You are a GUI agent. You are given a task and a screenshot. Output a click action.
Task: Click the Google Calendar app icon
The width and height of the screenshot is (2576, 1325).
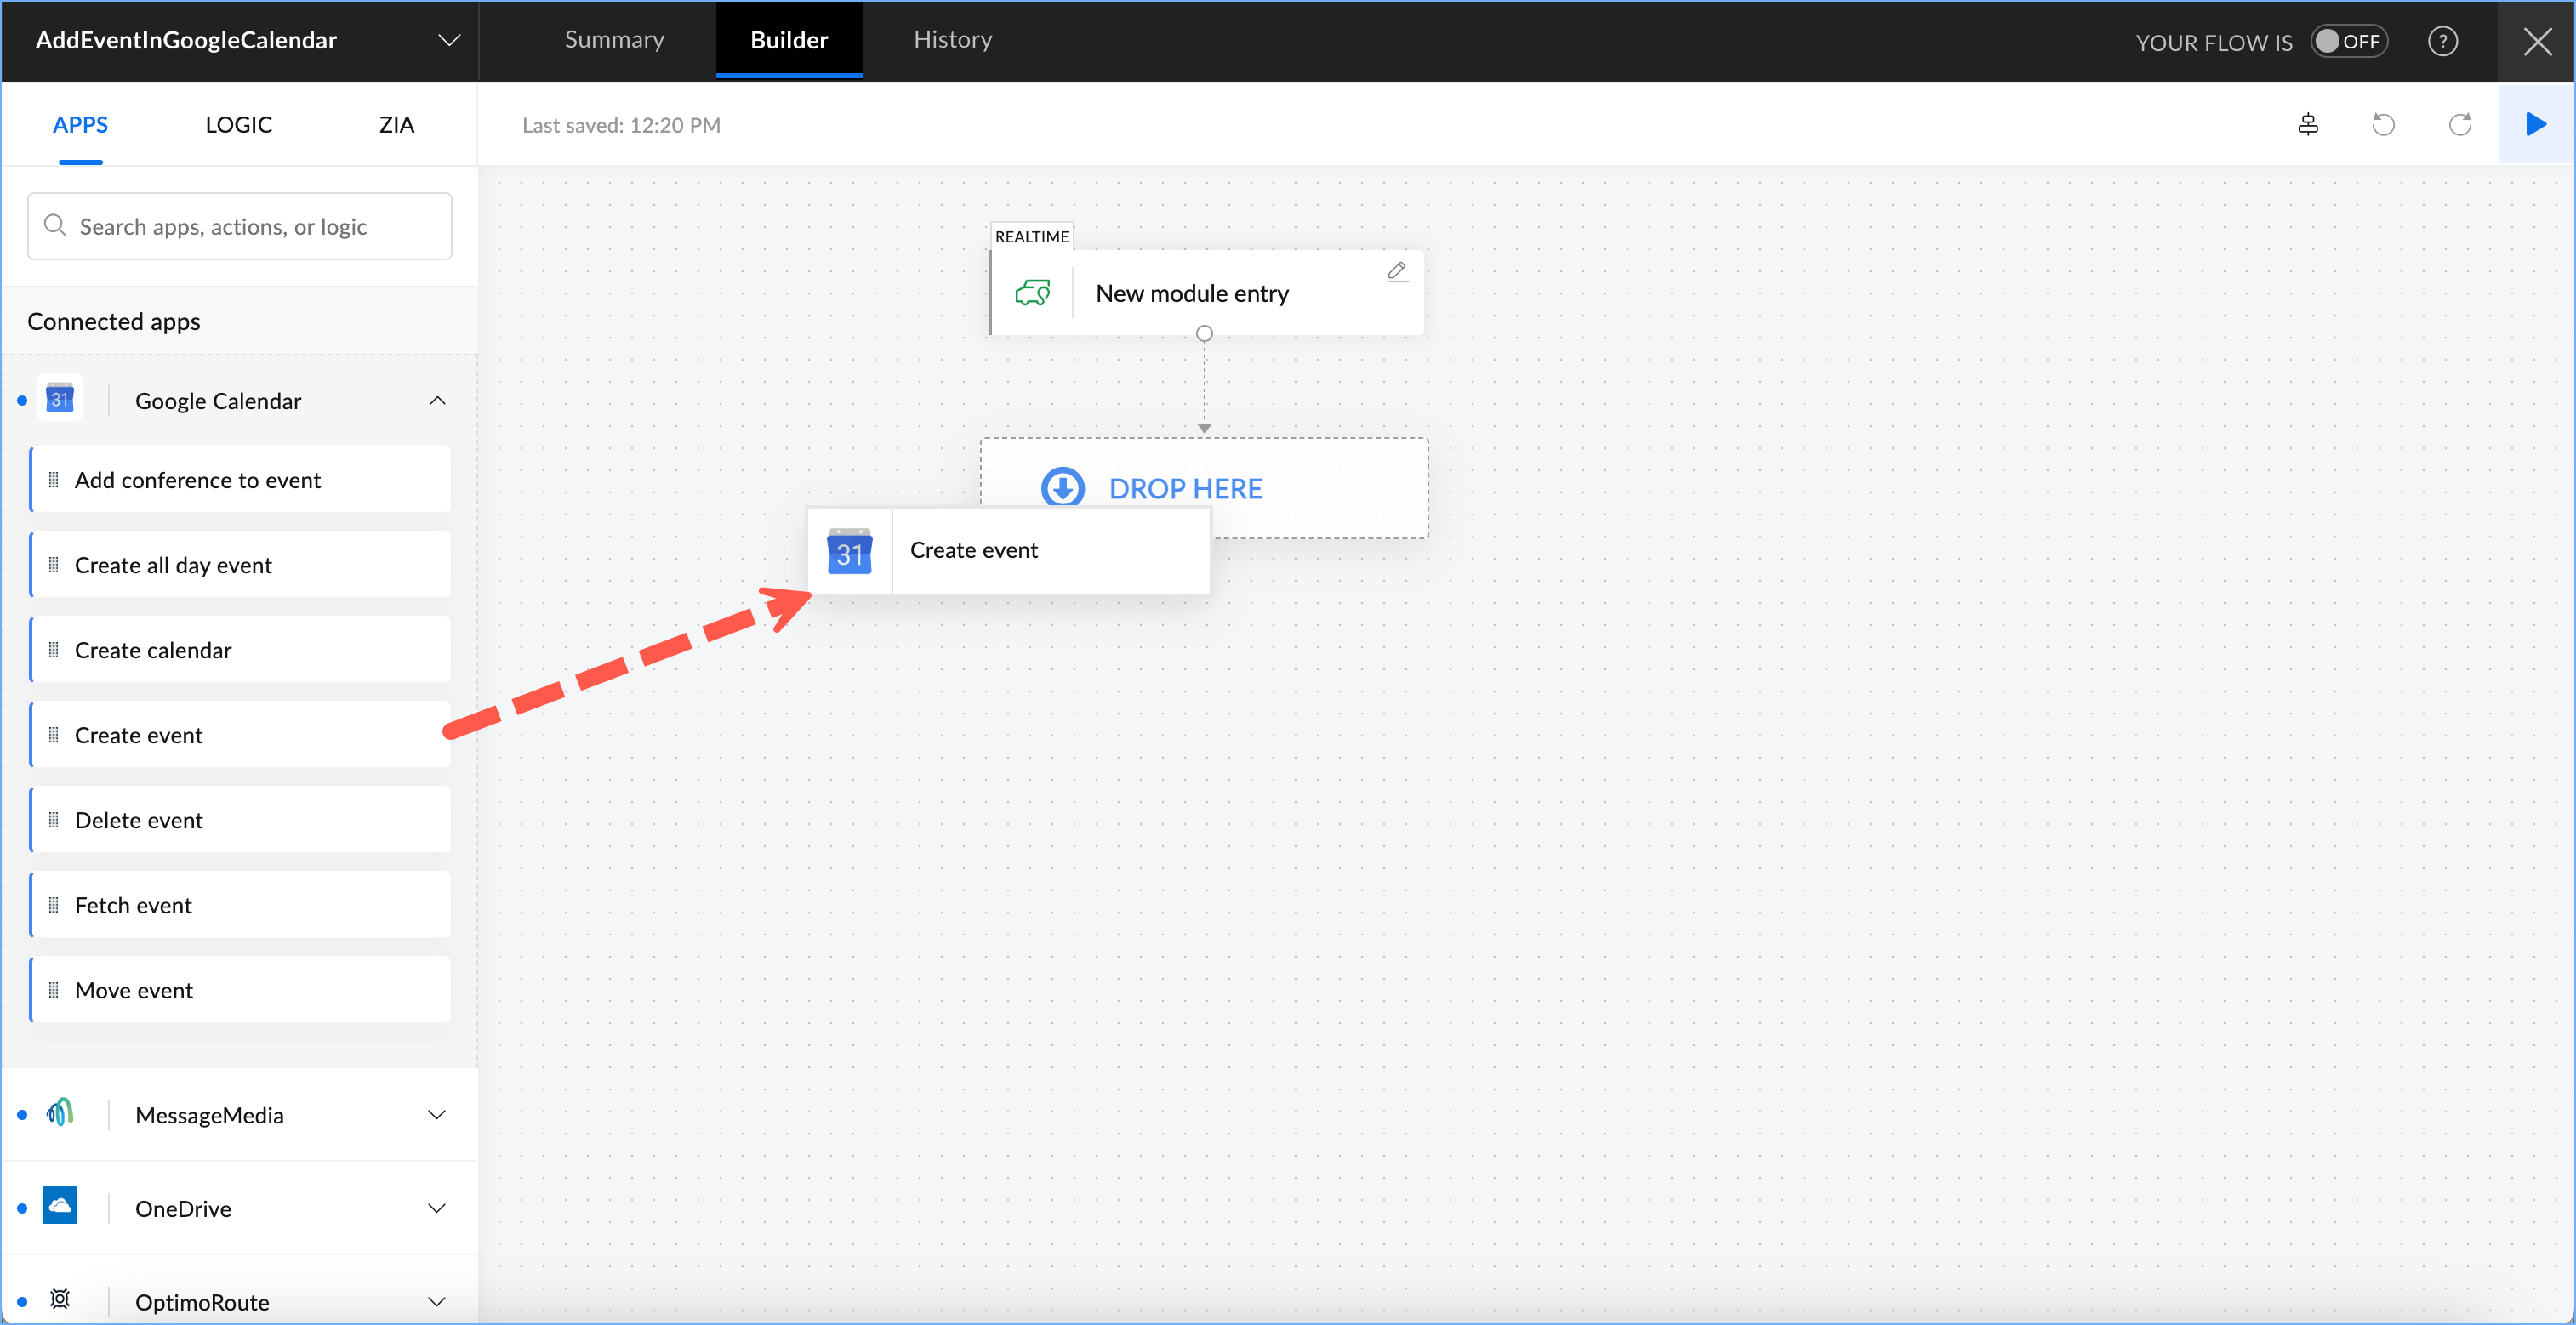[x=60, y=400]
